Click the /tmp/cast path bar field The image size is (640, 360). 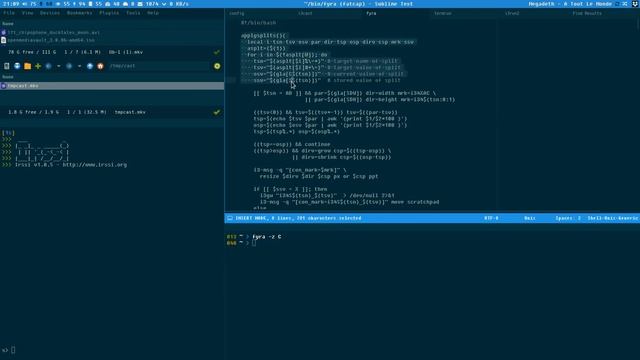[x=159, y=66]
